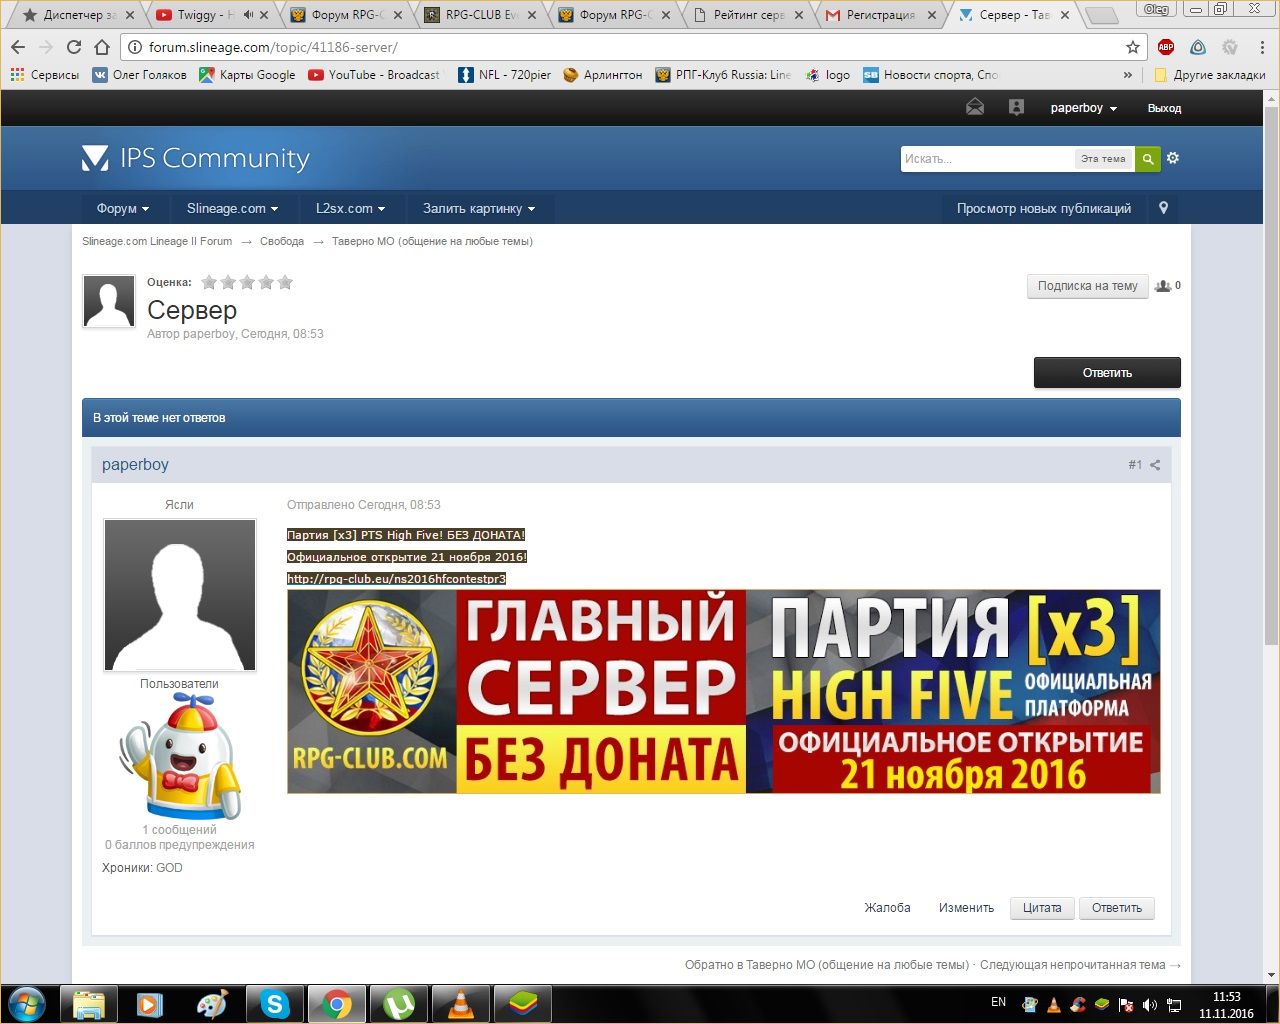Viewport: 1280px width, 1024px height.
Task: Open Просмотр новых публикаций
Action: tap(1044, 208)
